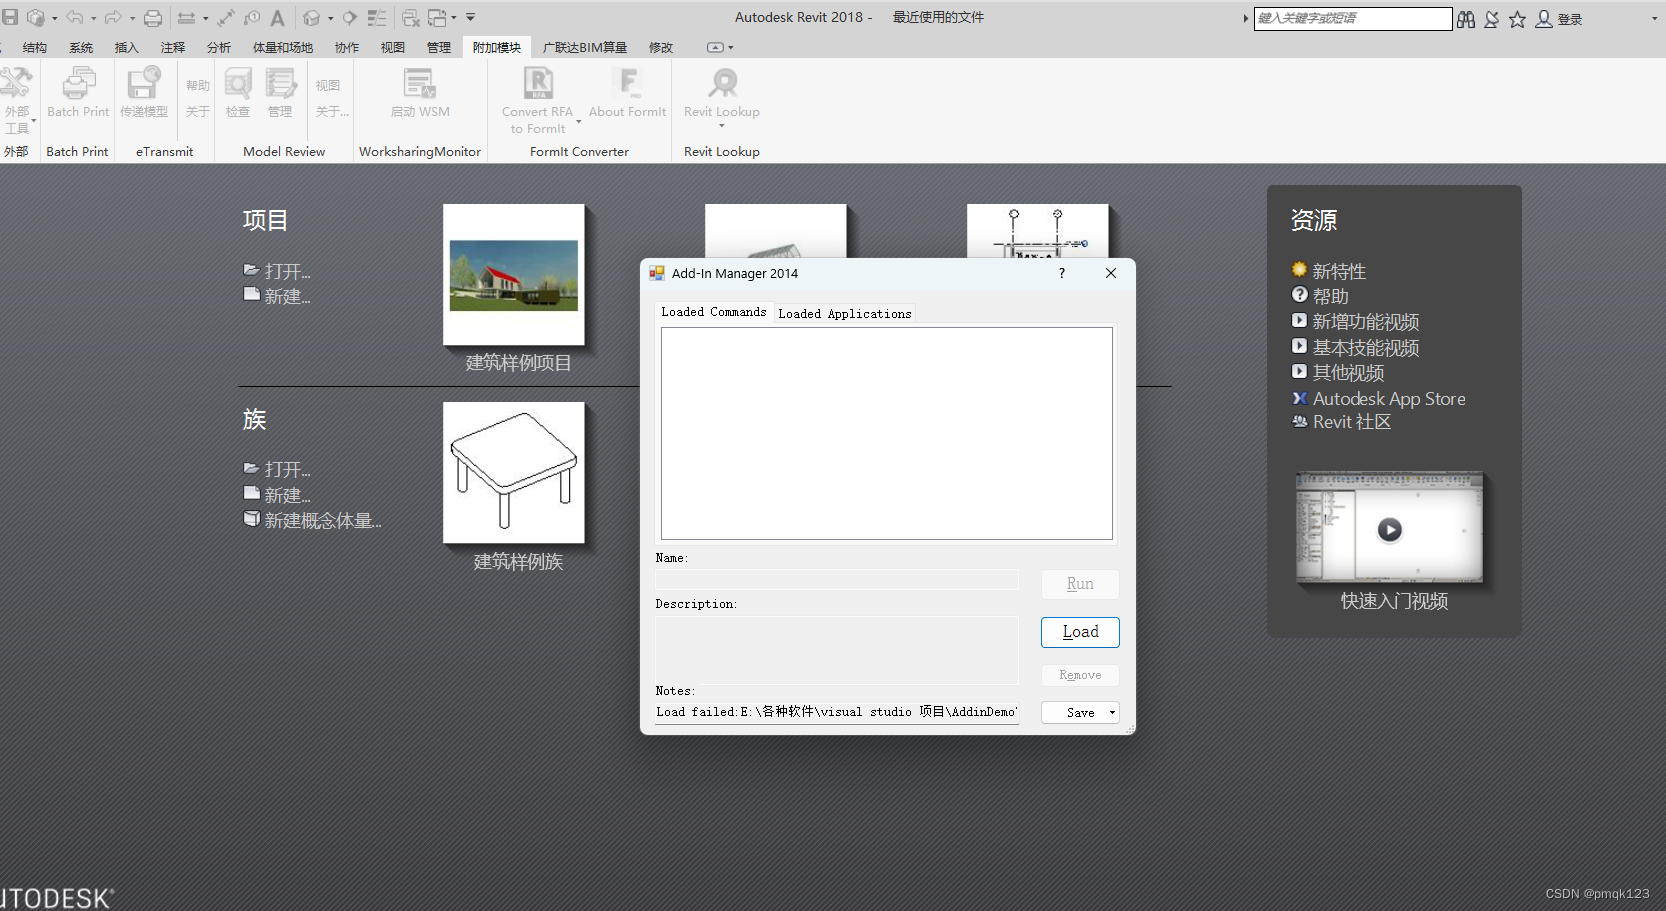Click the Thin Lines icon in quick access
The image size is (1666, 911).
click(376, 17)
